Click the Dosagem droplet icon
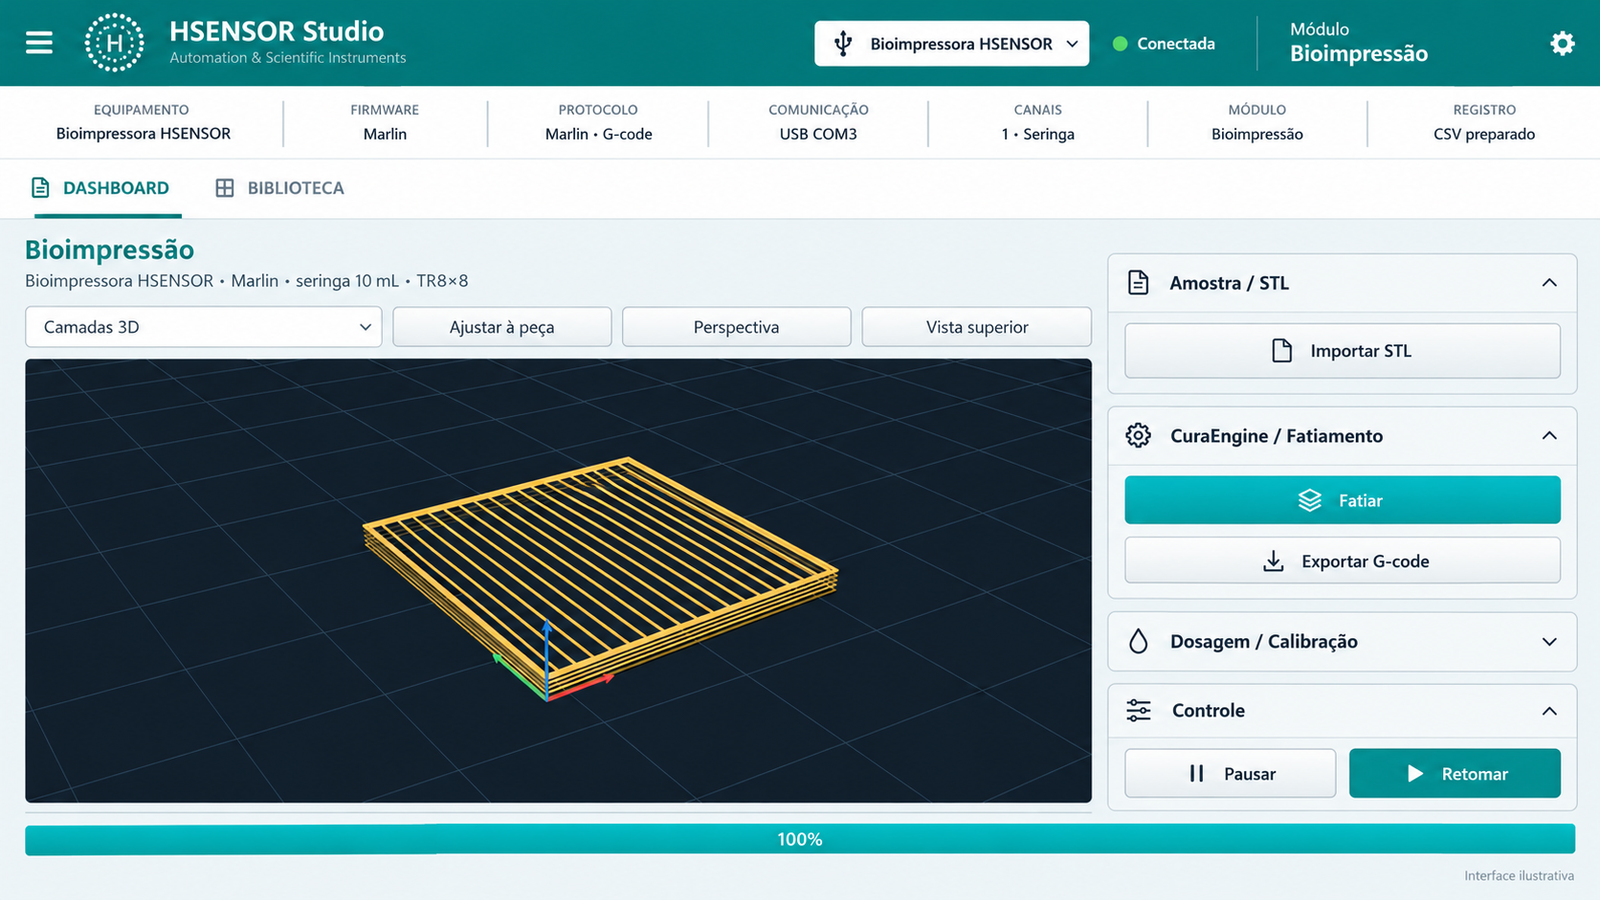 click(1138, 641)
